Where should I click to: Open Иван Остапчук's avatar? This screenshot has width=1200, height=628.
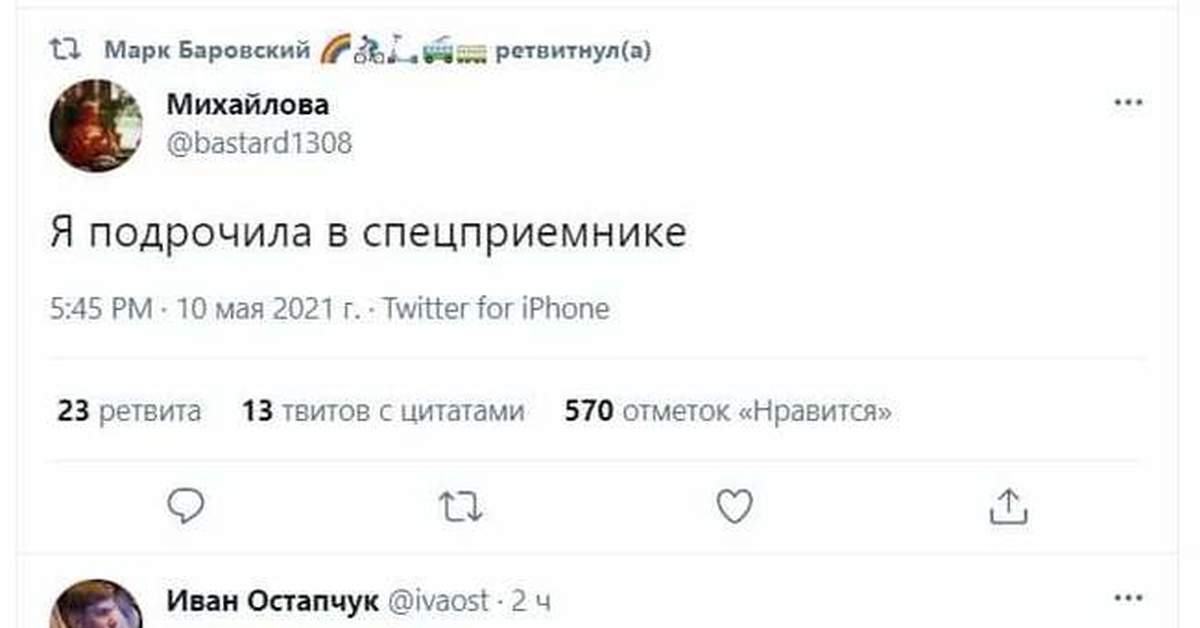click(96, 606)
